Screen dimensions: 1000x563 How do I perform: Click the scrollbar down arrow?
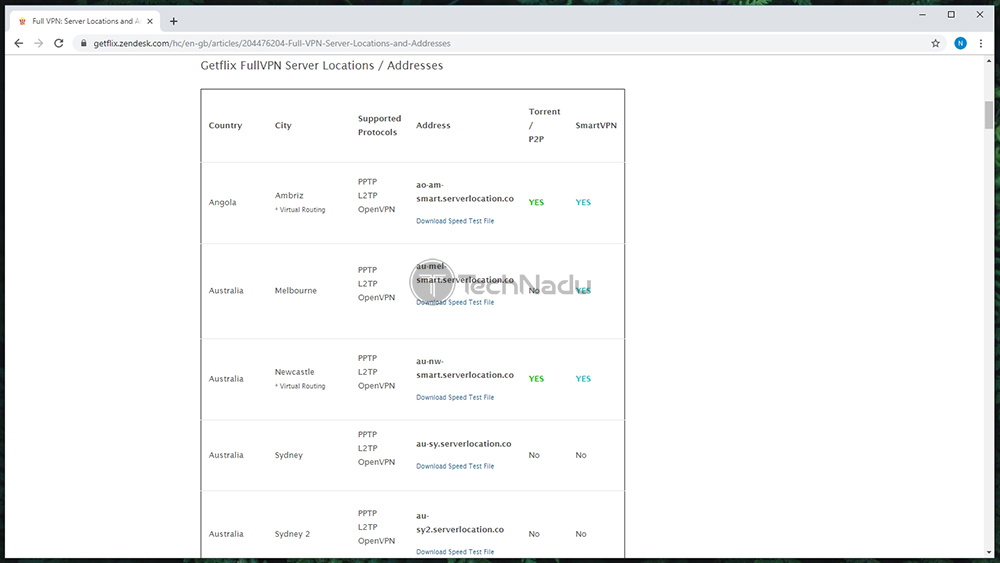(x=989, y=553)
